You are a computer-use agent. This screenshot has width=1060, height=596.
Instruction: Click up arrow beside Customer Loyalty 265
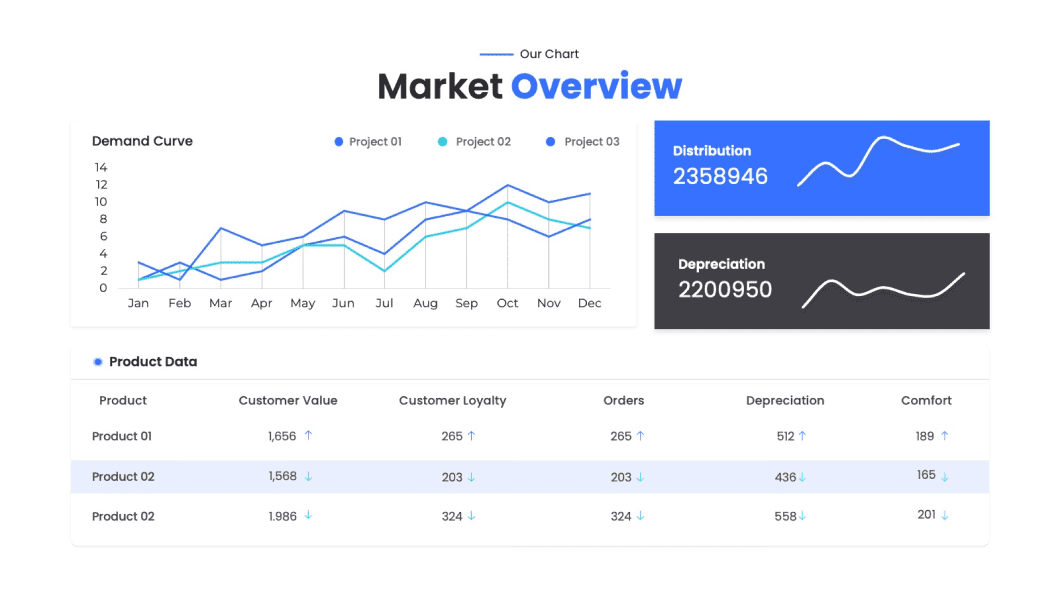pyautogui.click(x=471, y=437)
